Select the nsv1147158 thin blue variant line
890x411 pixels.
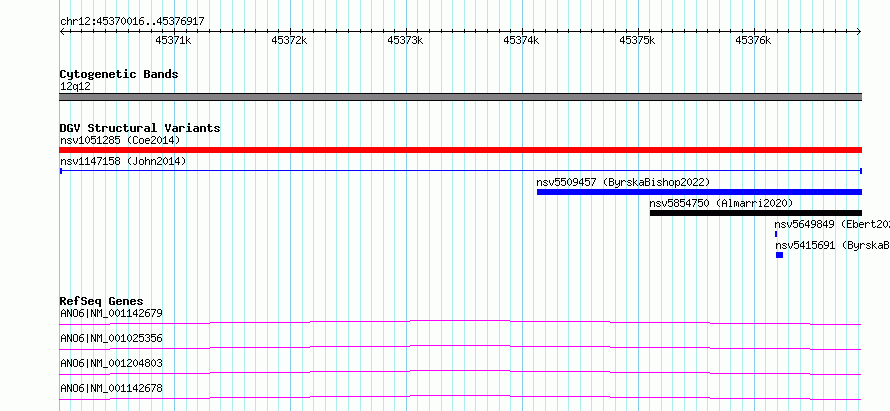click(460, 170)
